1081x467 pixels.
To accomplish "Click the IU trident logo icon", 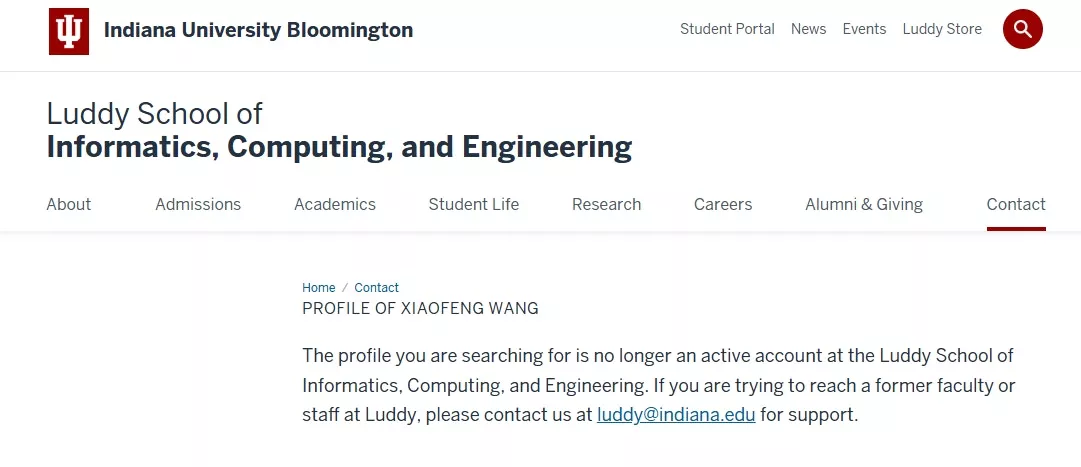I will (x=69, y=31).
